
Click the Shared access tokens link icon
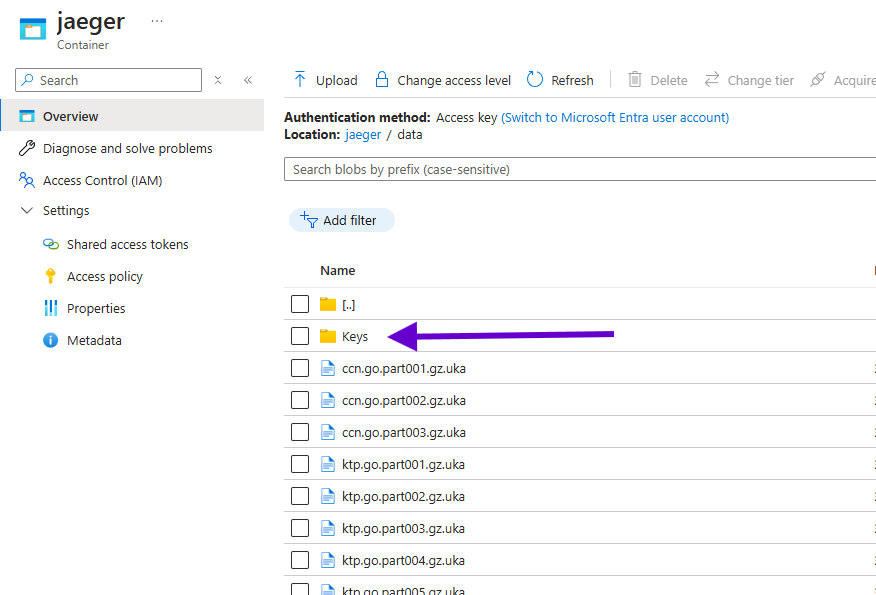pyautogui.click(x=51, y=244)
